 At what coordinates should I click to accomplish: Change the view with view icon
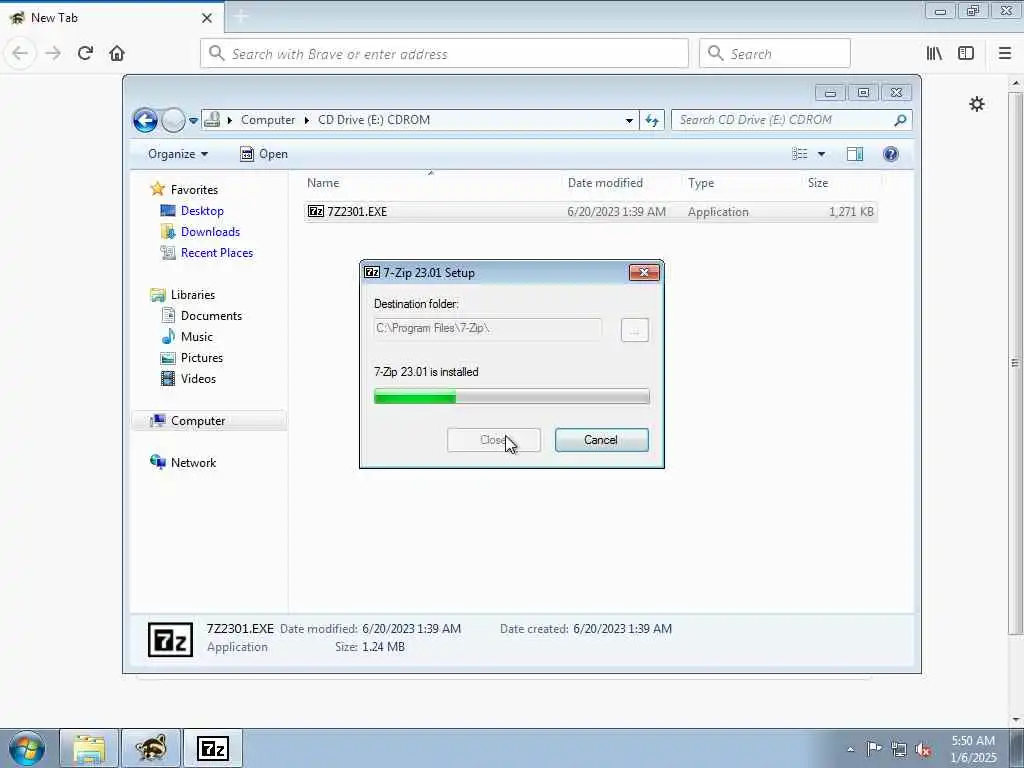pos(800,154)
